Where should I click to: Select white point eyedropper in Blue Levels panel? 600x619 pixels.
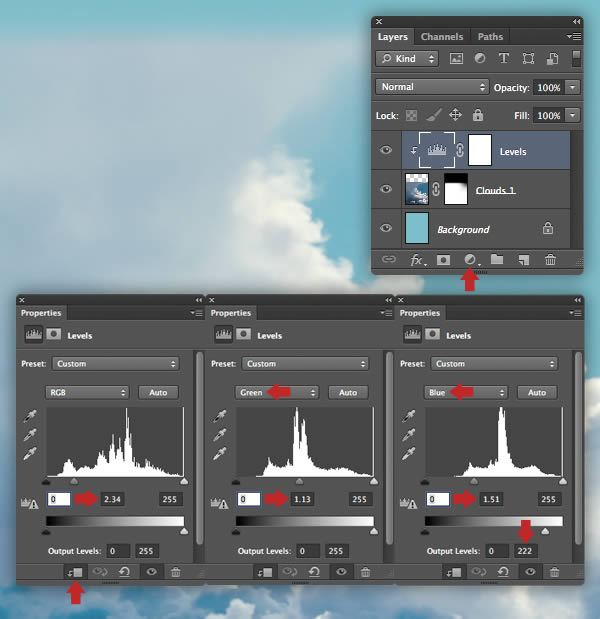click(x=409, y=454)
